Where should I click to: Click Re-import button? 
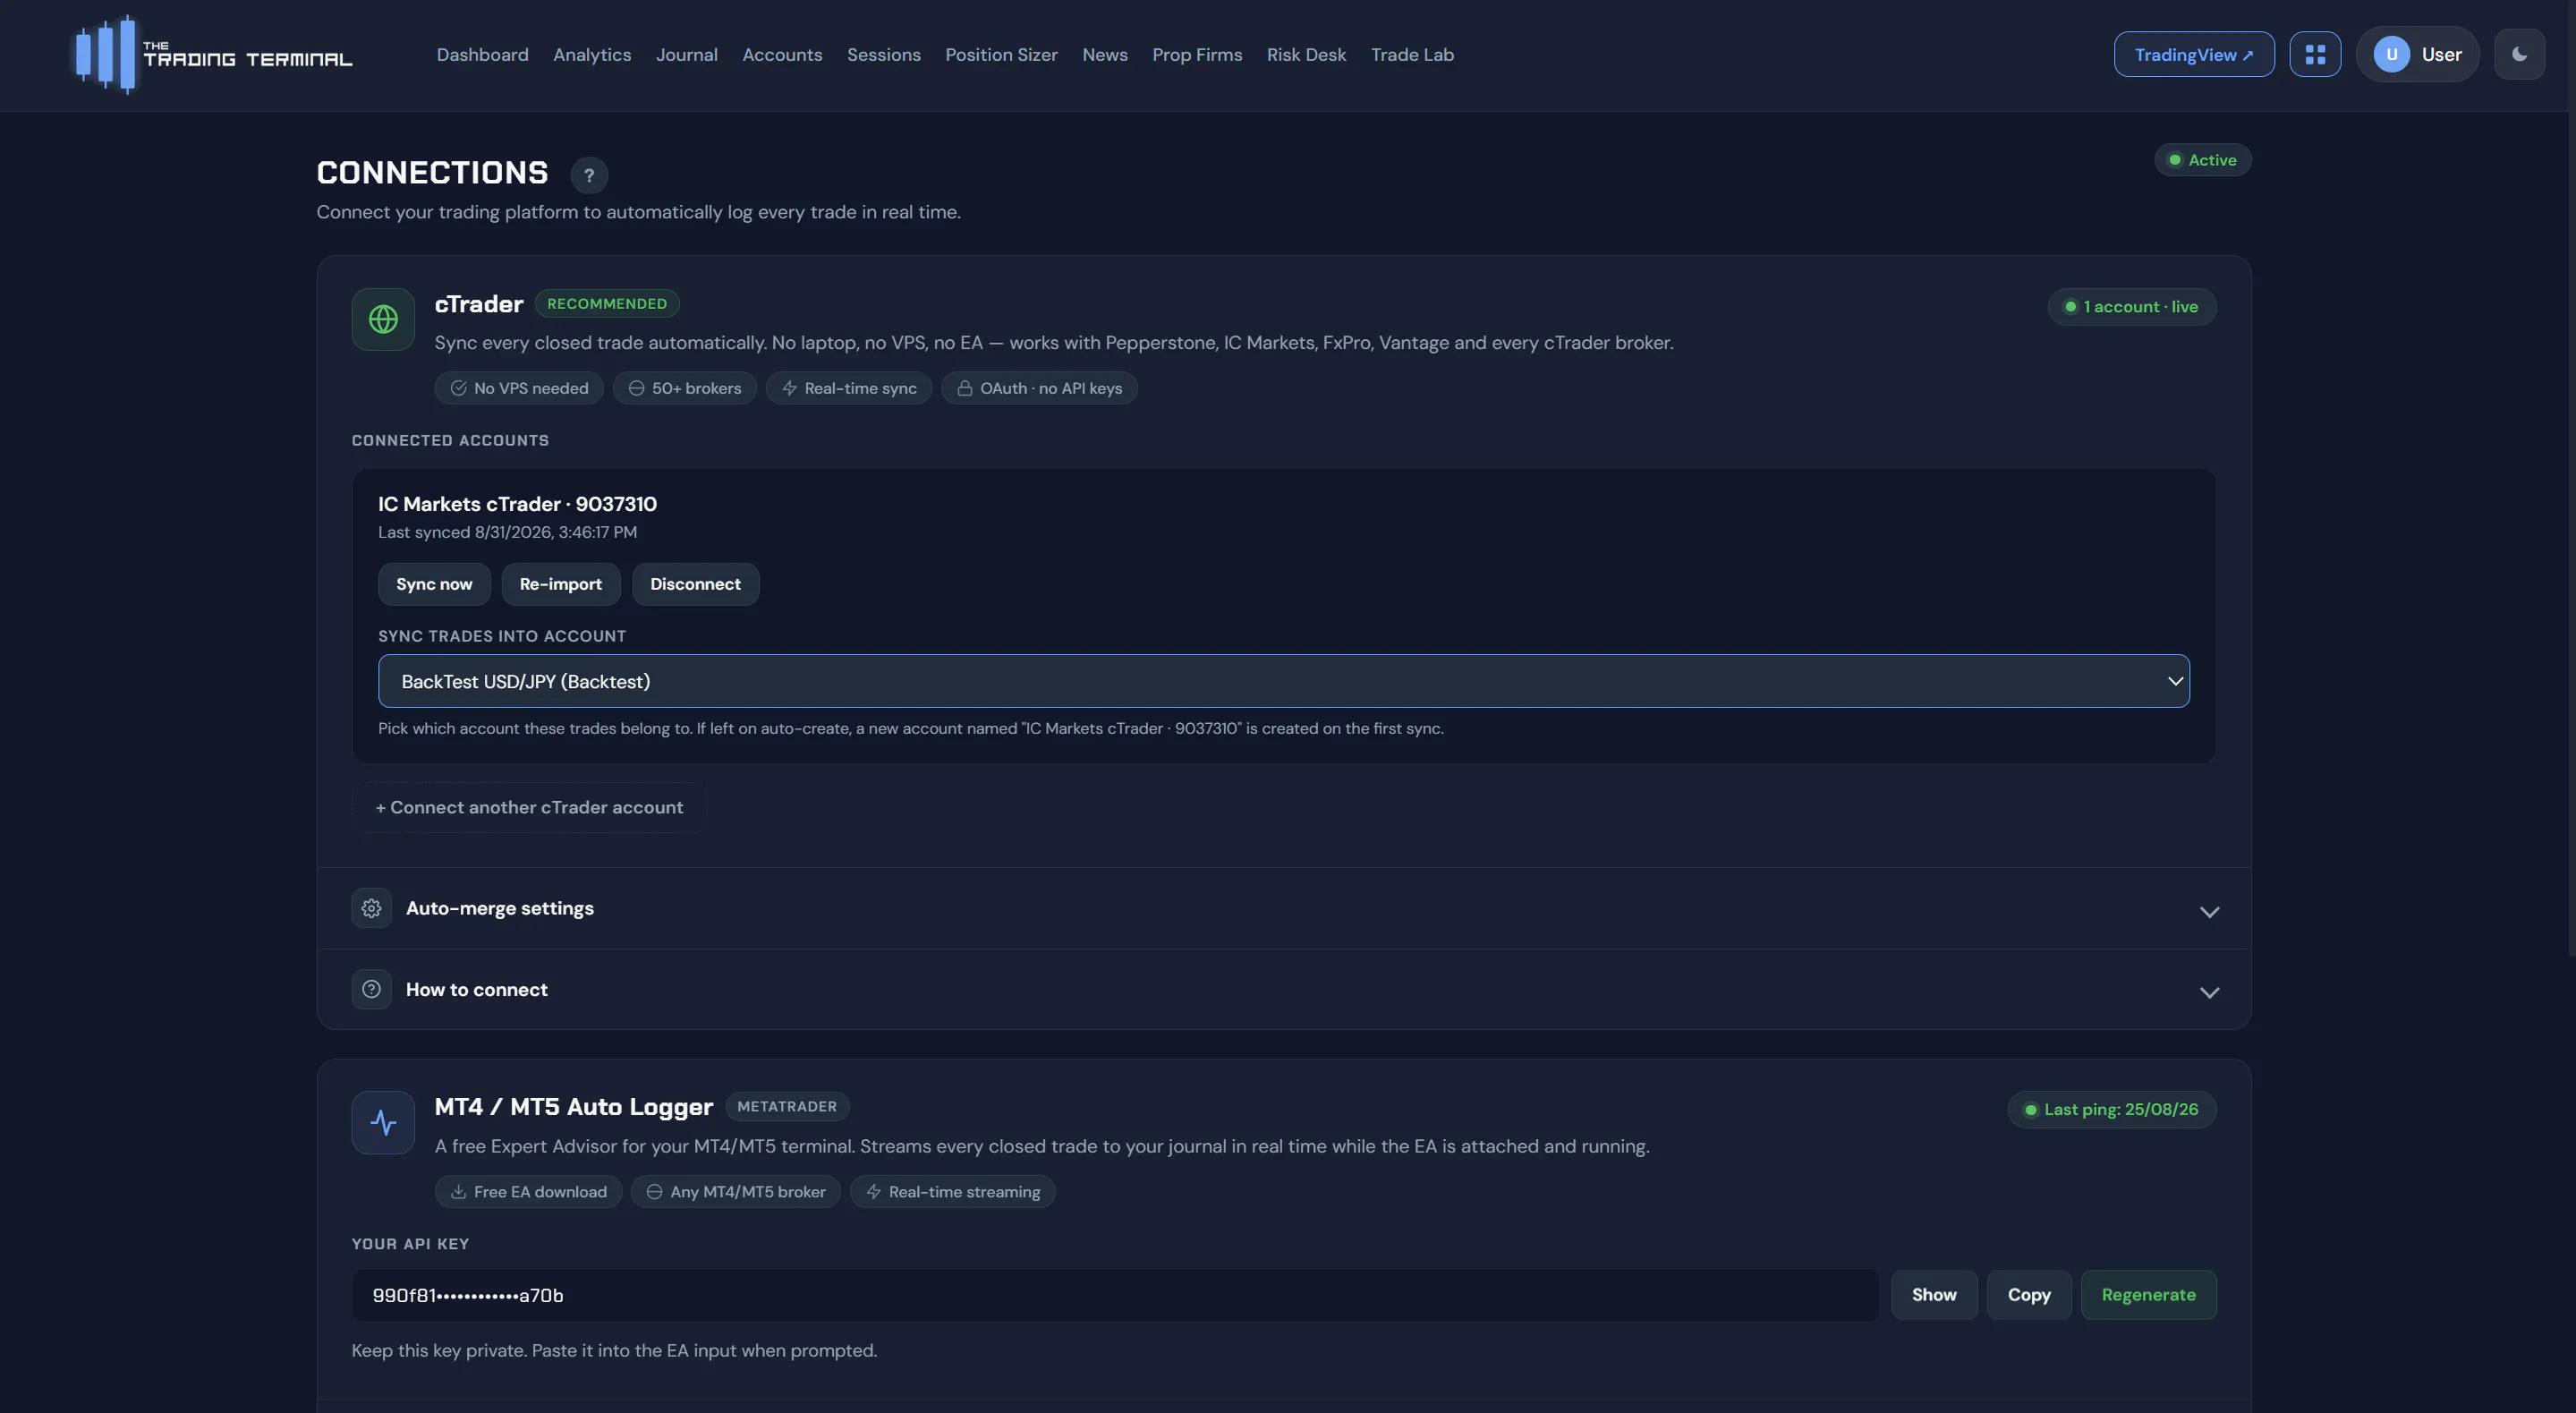(560, 584)
